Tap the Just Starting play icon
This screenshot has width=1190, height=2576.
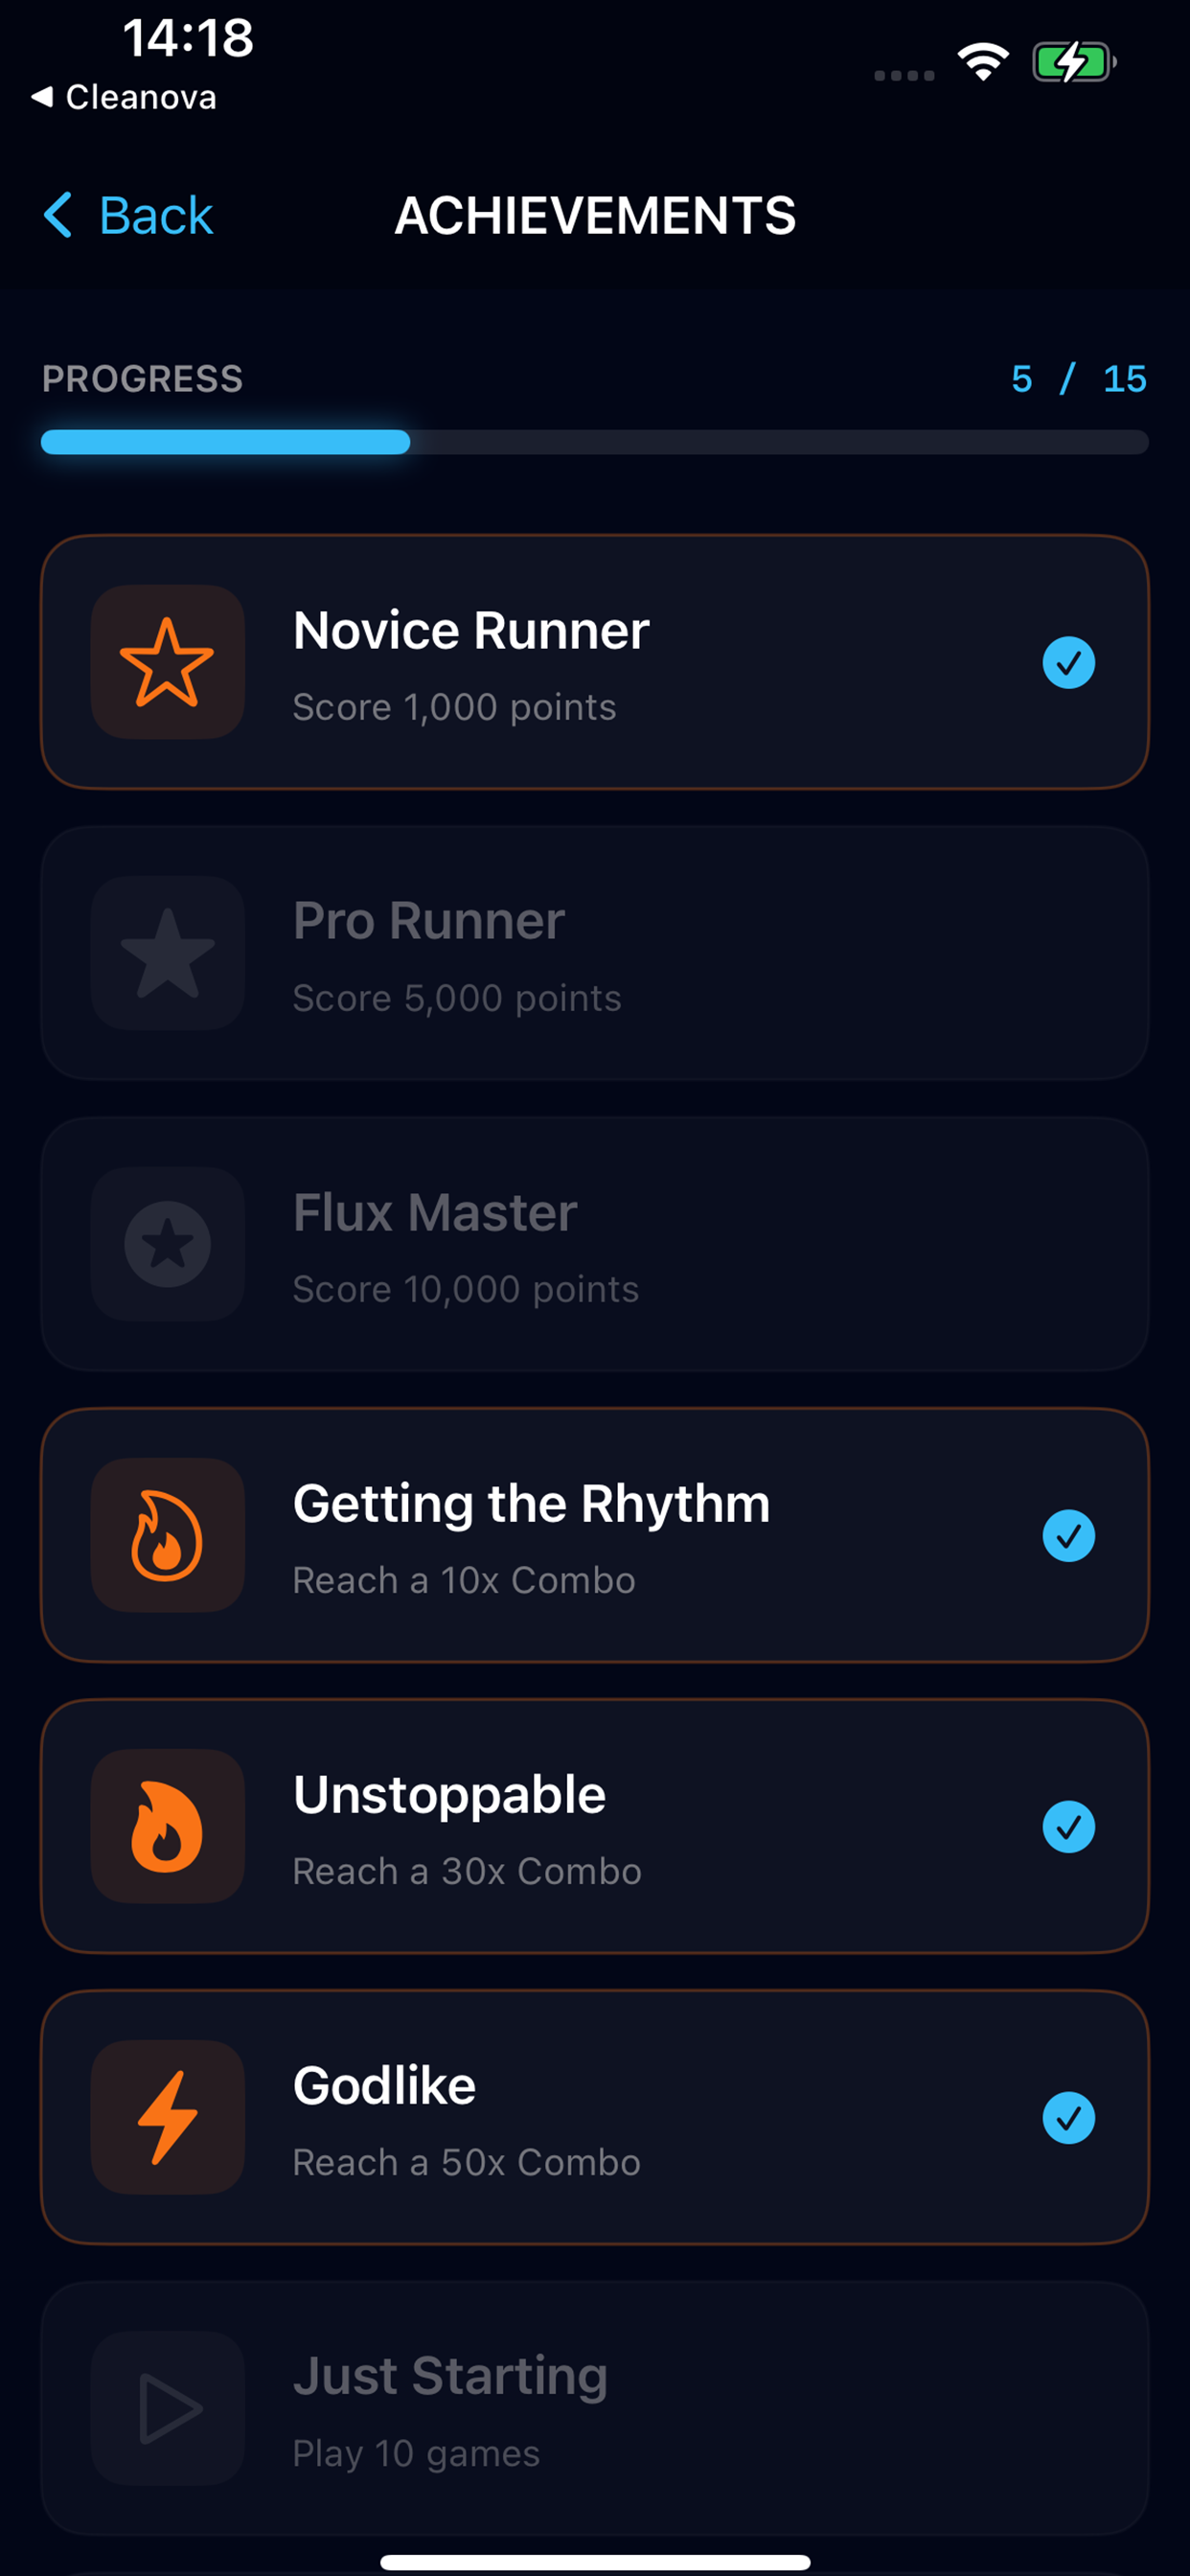point(167,2408)
